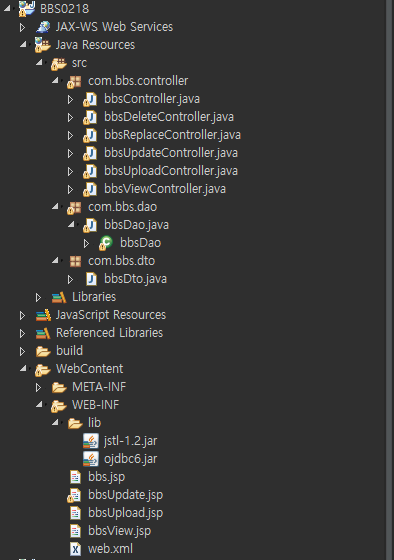Click the com.bbs.dto package icon
Screen dimensions: 394x560
click(x=75, y=261)
